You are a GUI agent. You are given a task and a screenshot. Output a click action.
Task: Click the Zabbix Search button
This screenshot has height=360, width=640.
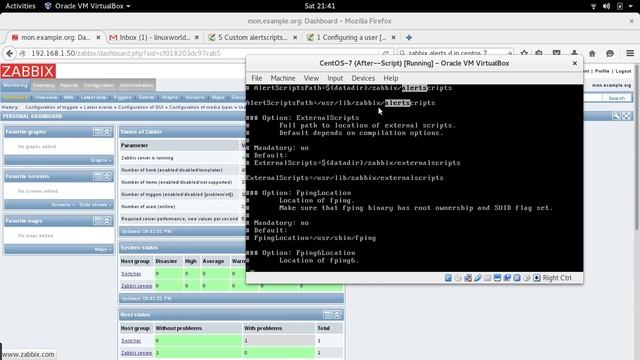(617, 98)
